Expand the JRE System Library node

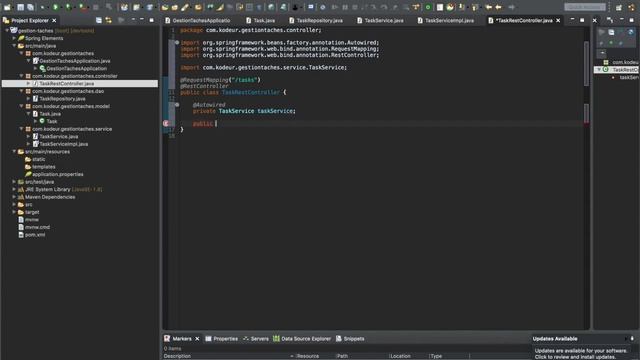tap(14, 189)
